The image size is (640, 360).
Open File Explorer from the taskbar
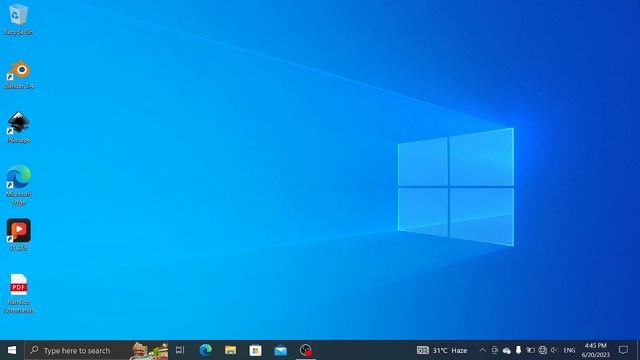click(231, 350)
